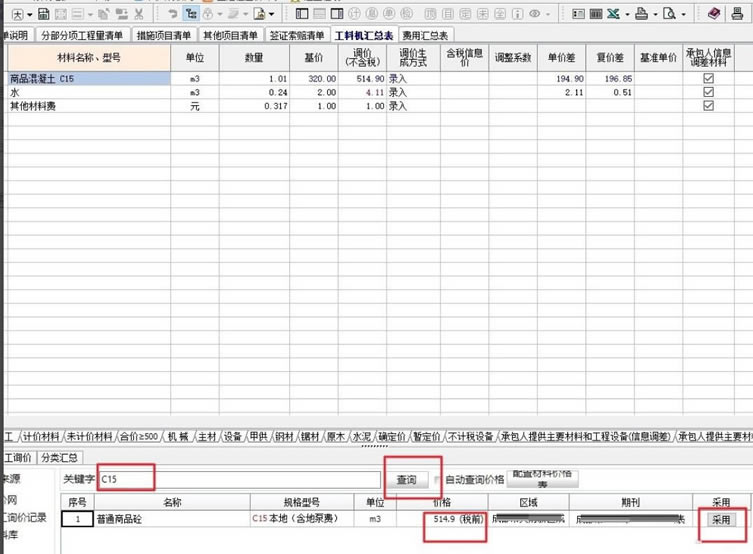Open dropdown arrow beside boxed 大 icon
This screenshot has height=554, width=753.
click(x=30, y=15)
